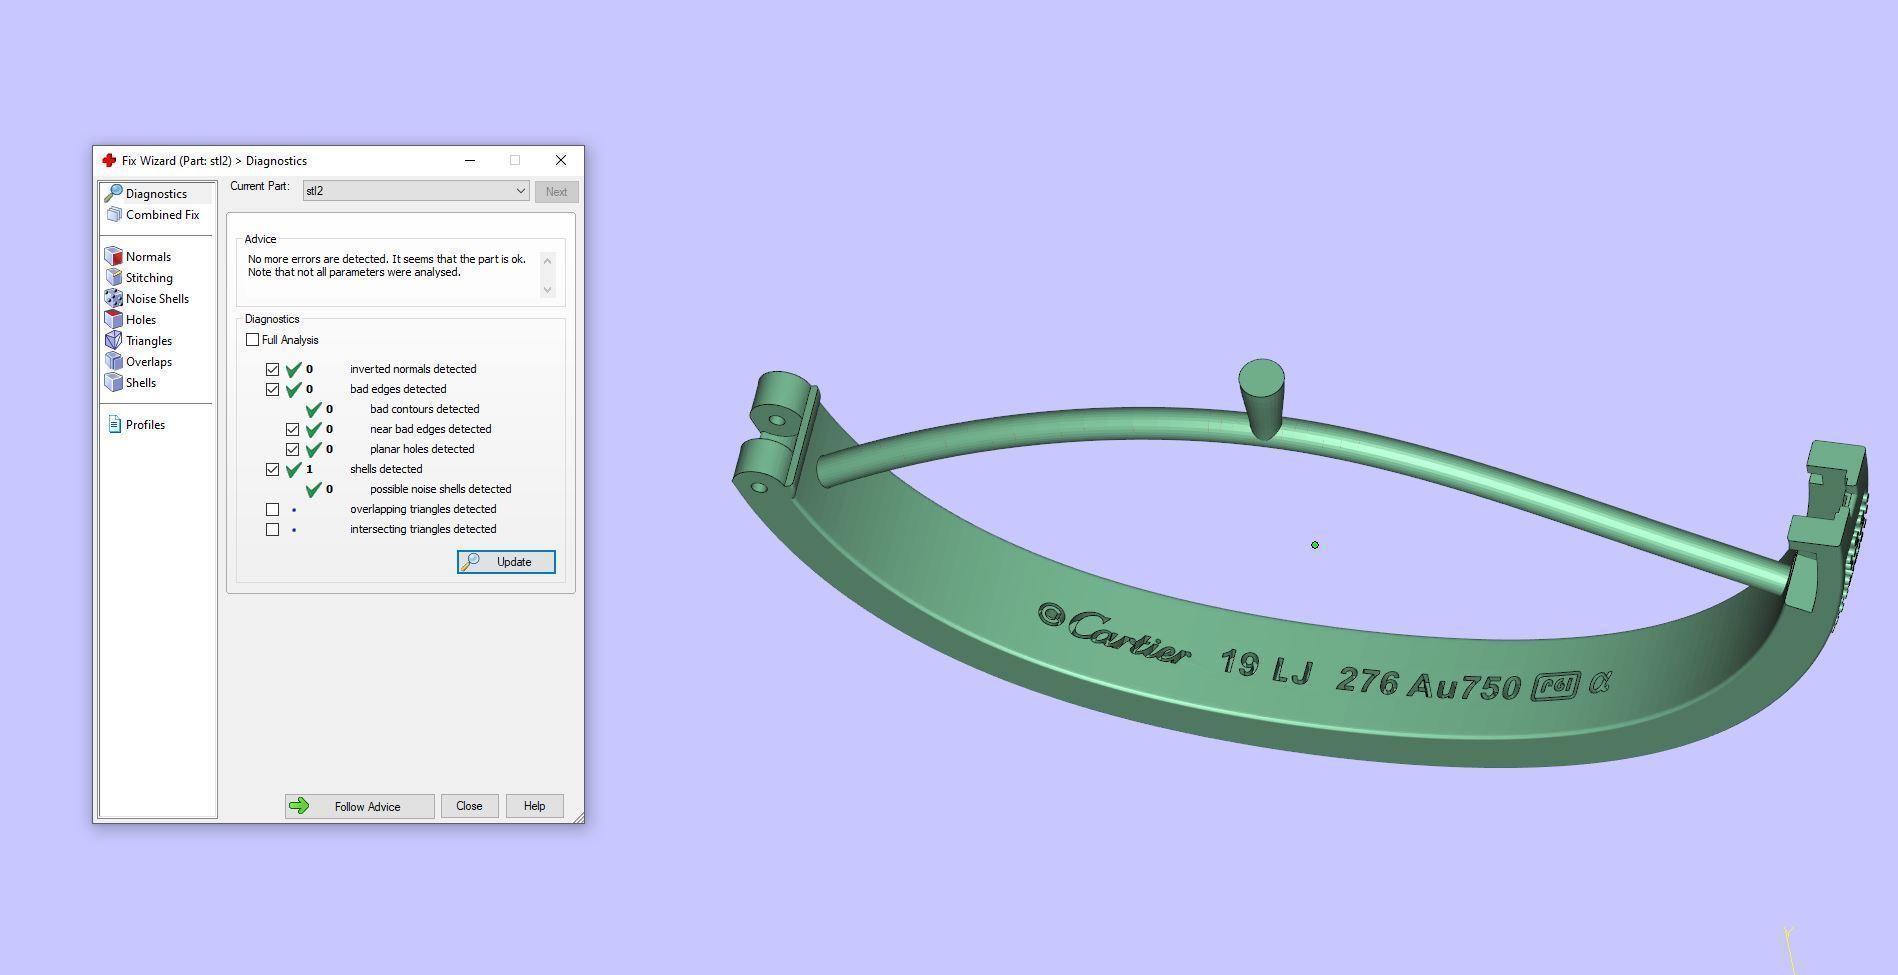
Task: Click the Overlaps icon in the sidebar
Action: (114, 362)
